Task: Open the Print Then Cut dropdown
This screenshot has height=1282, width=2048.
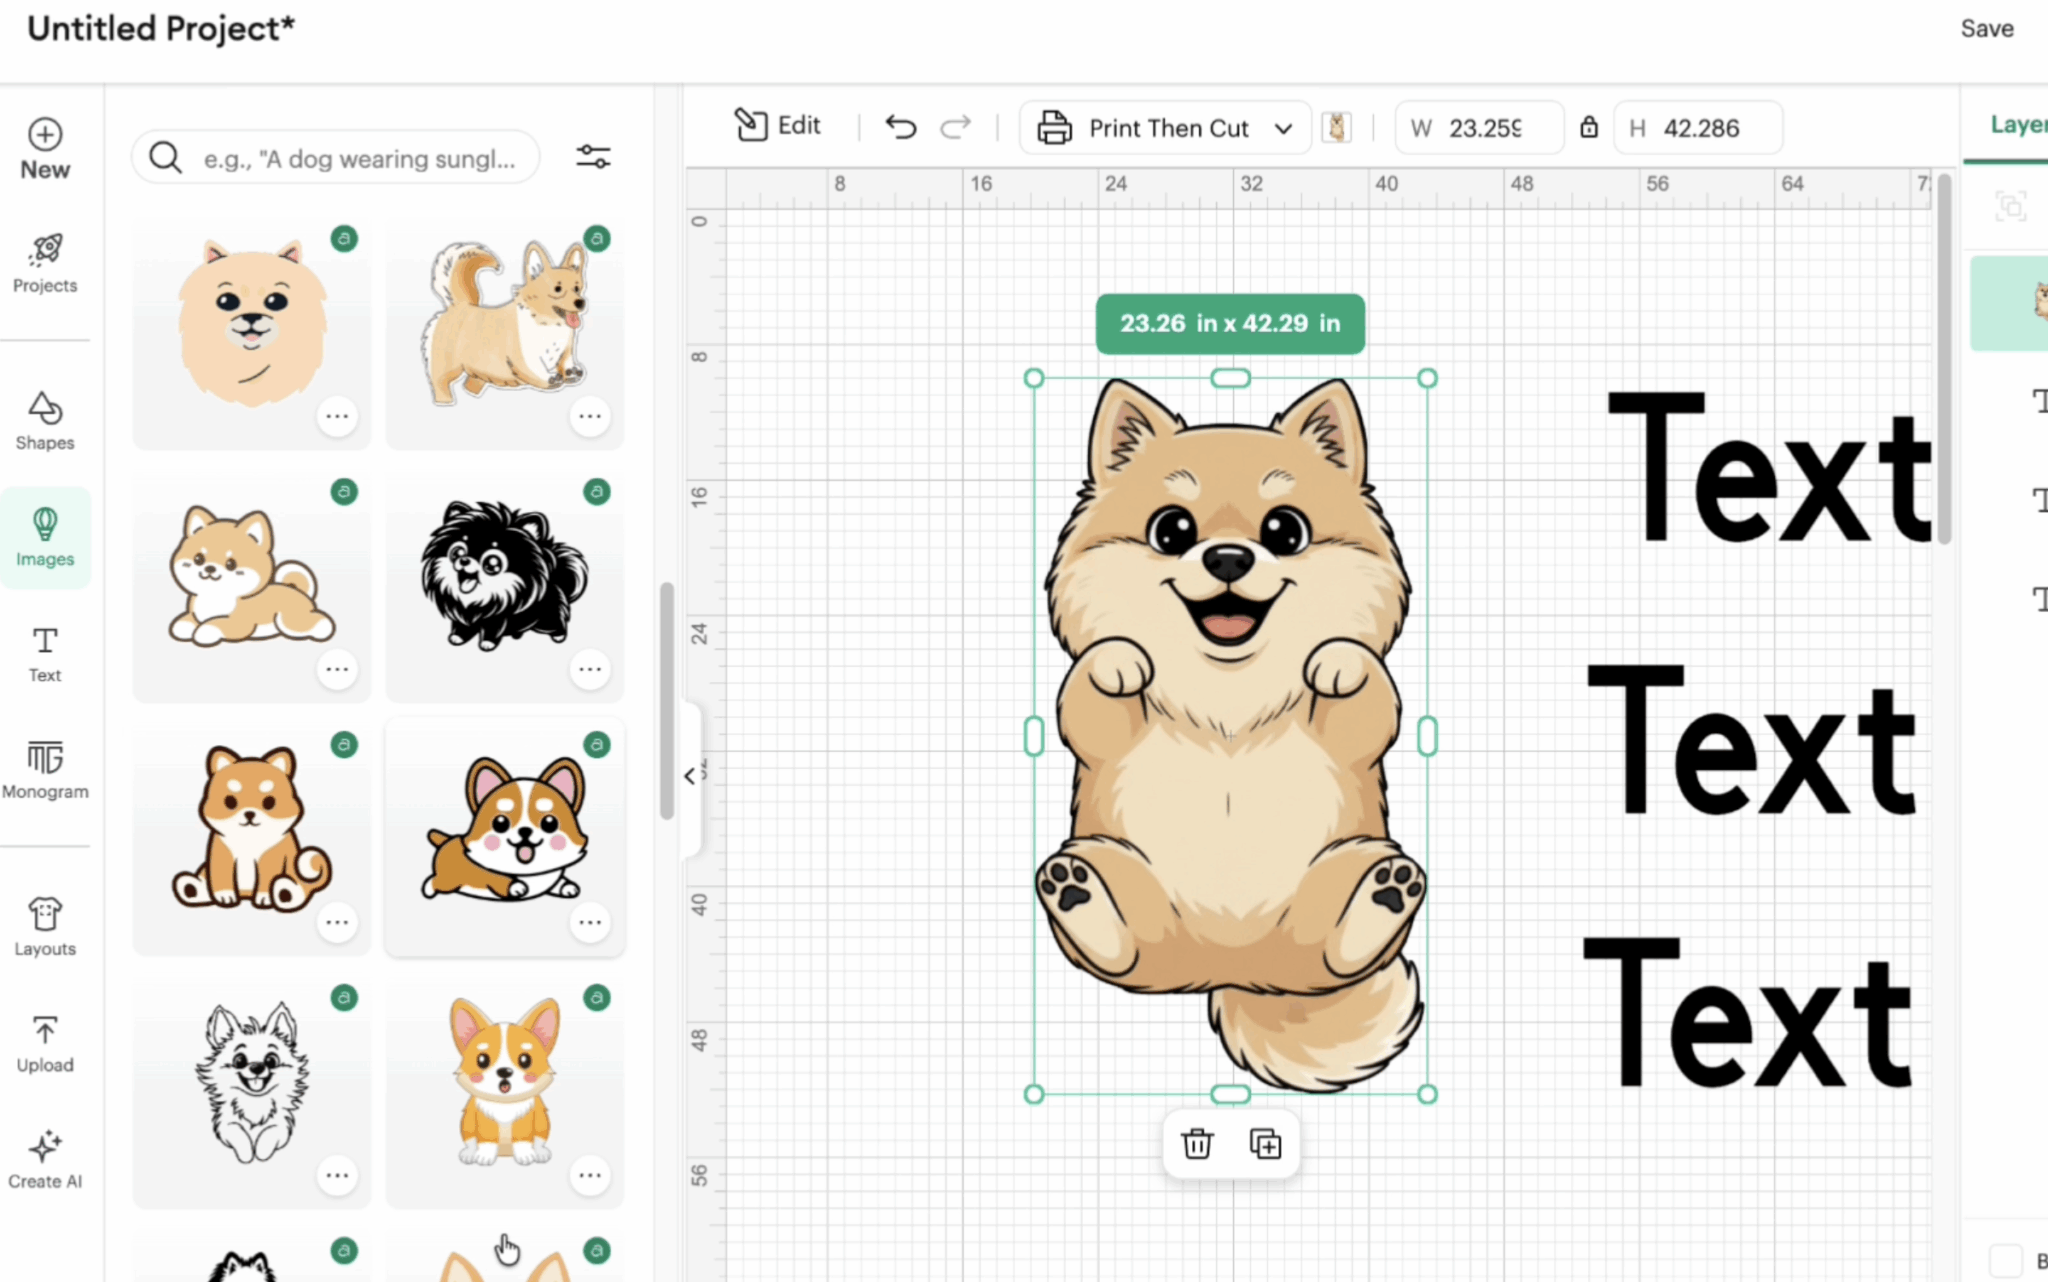Action: pyautogui.click(x=1165, y=128)
